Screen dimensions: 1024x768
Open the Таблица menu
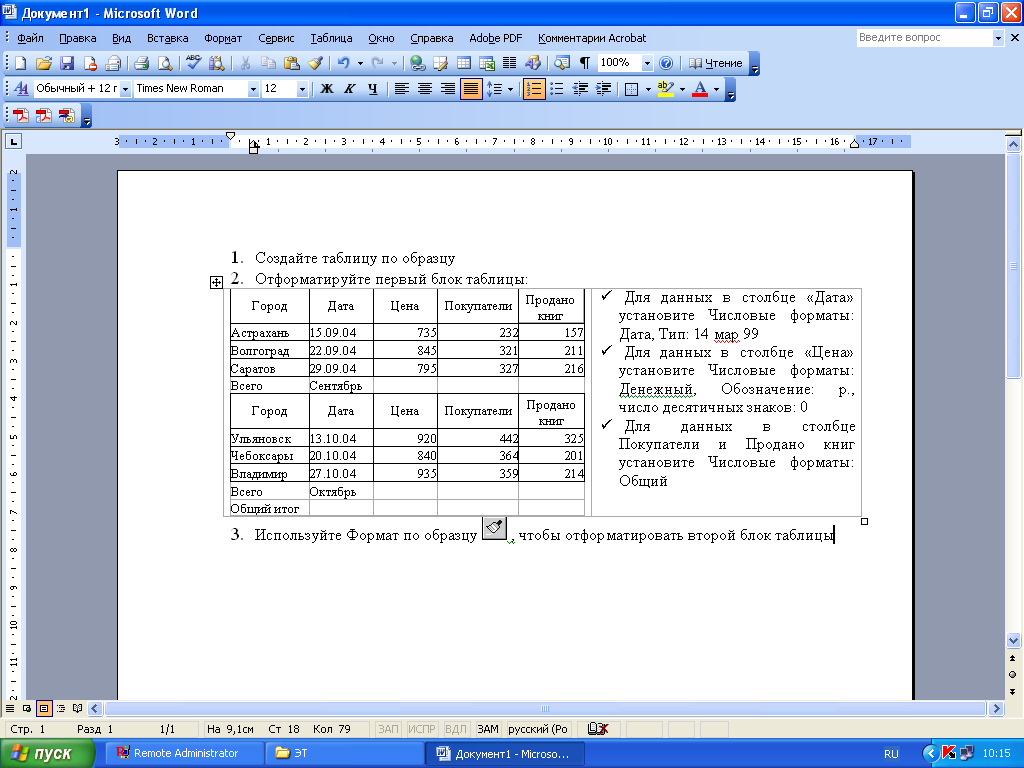(x=331, y=38)
